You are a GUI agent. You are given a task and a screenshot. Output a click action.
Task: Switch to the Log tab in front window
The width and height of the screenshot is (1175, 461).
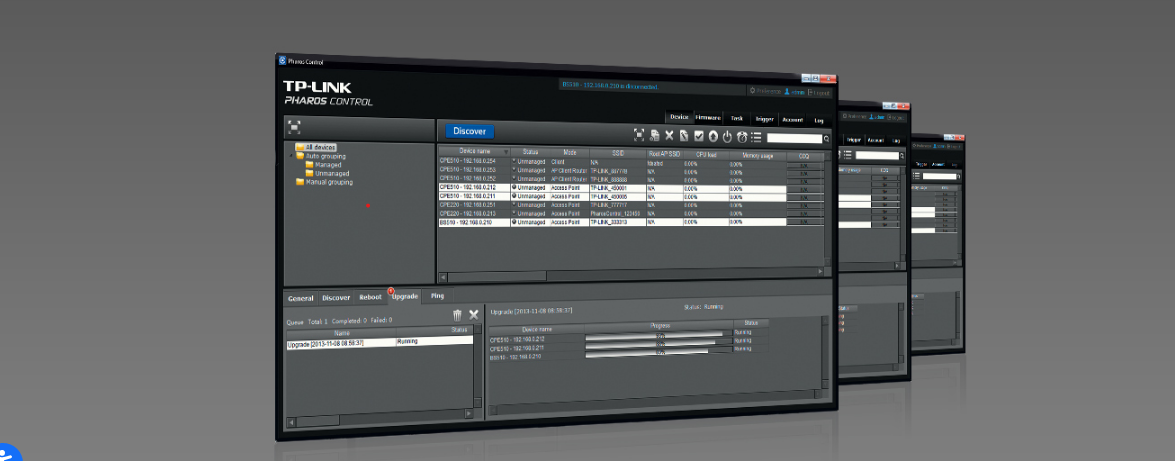[x=818, y=120]
